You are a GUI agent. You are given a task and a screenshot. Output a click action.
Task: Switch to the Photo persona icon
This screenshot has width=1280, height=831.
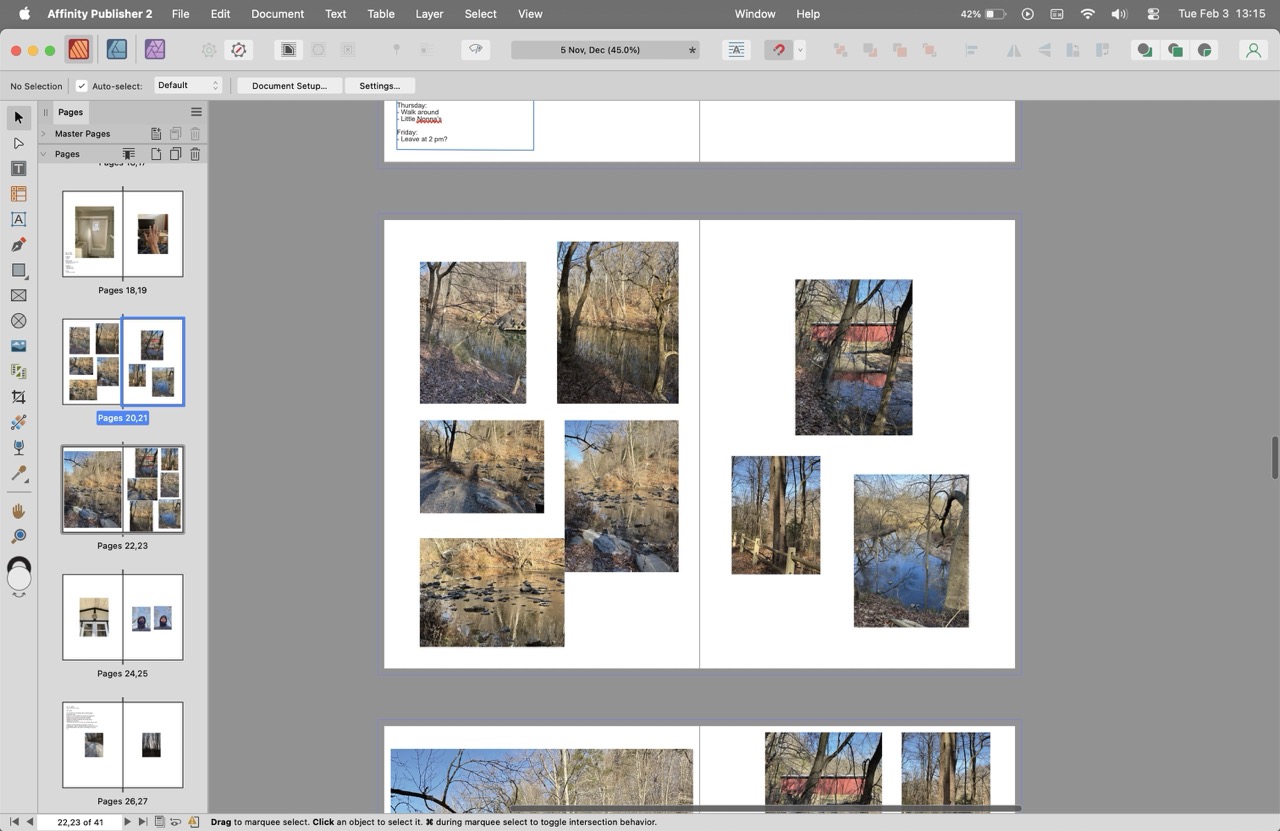tap(154, 50)
